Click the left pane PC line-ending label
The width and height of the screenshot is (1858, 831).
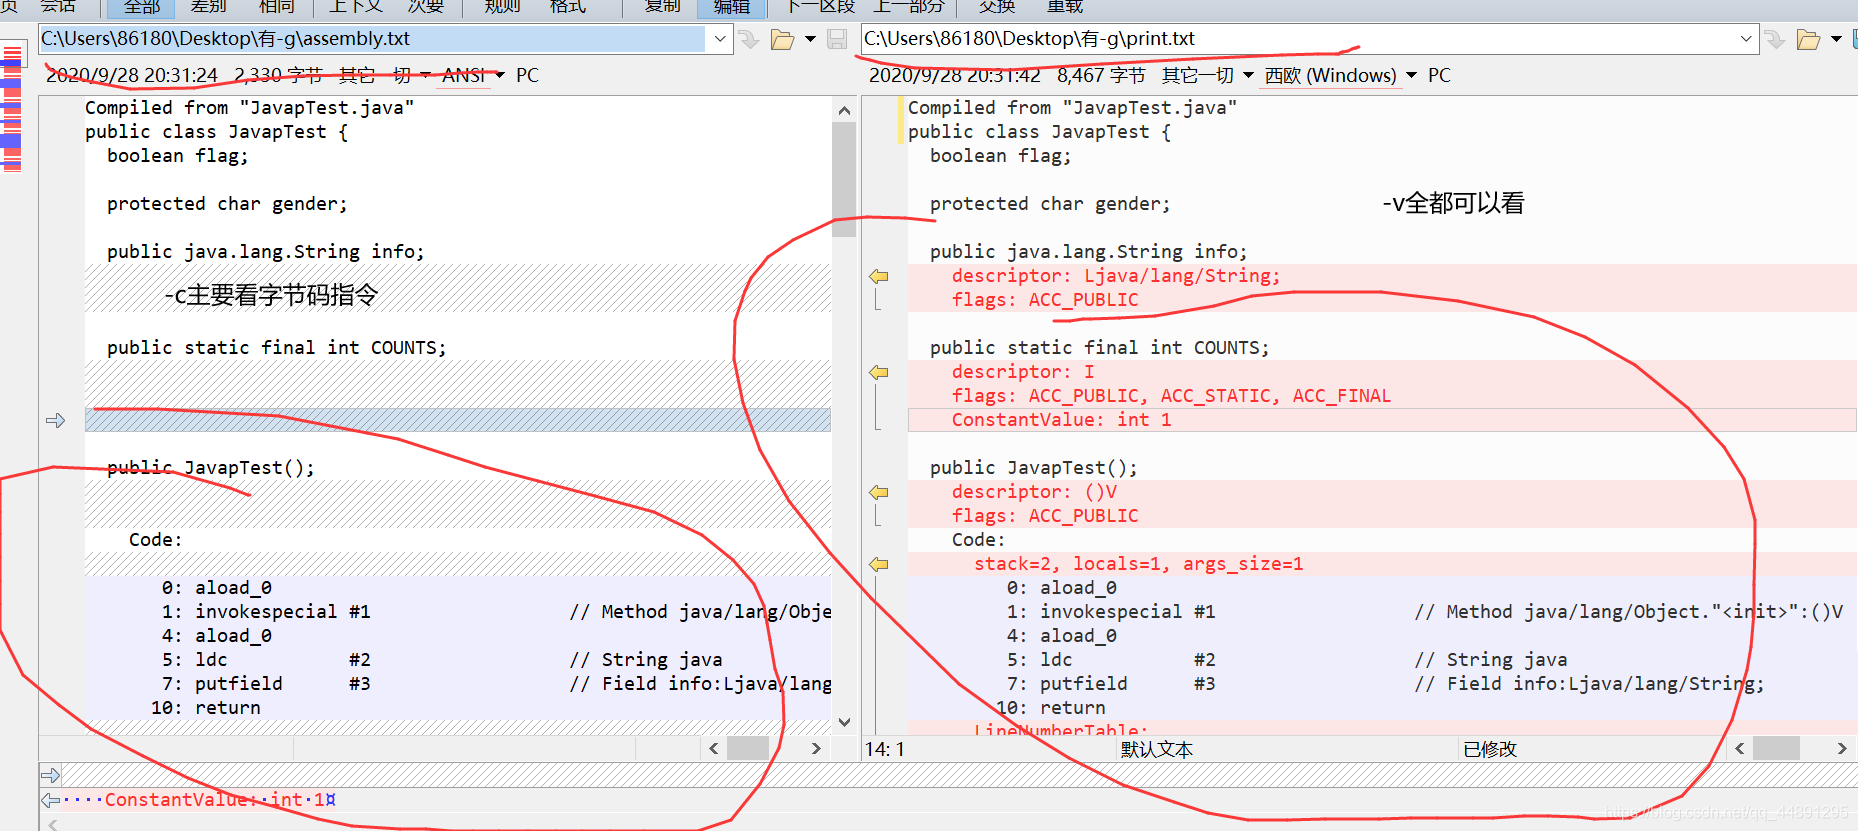coord(527,75)
